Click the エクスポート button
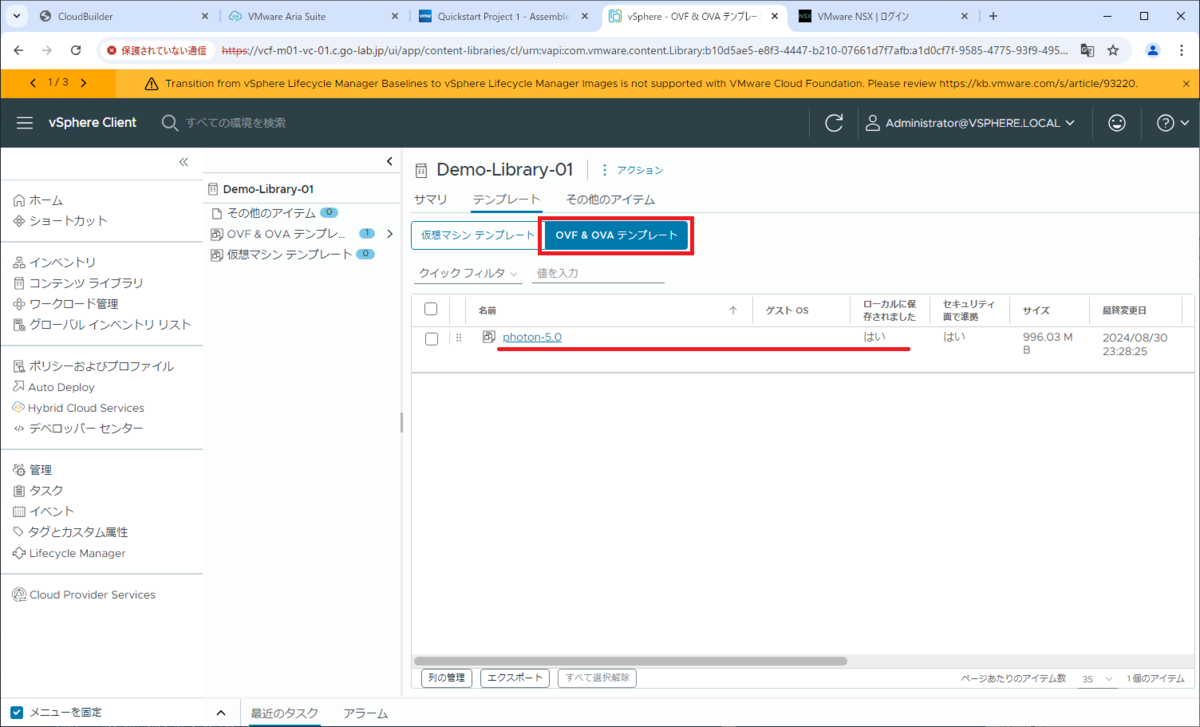 pos(515,678)
